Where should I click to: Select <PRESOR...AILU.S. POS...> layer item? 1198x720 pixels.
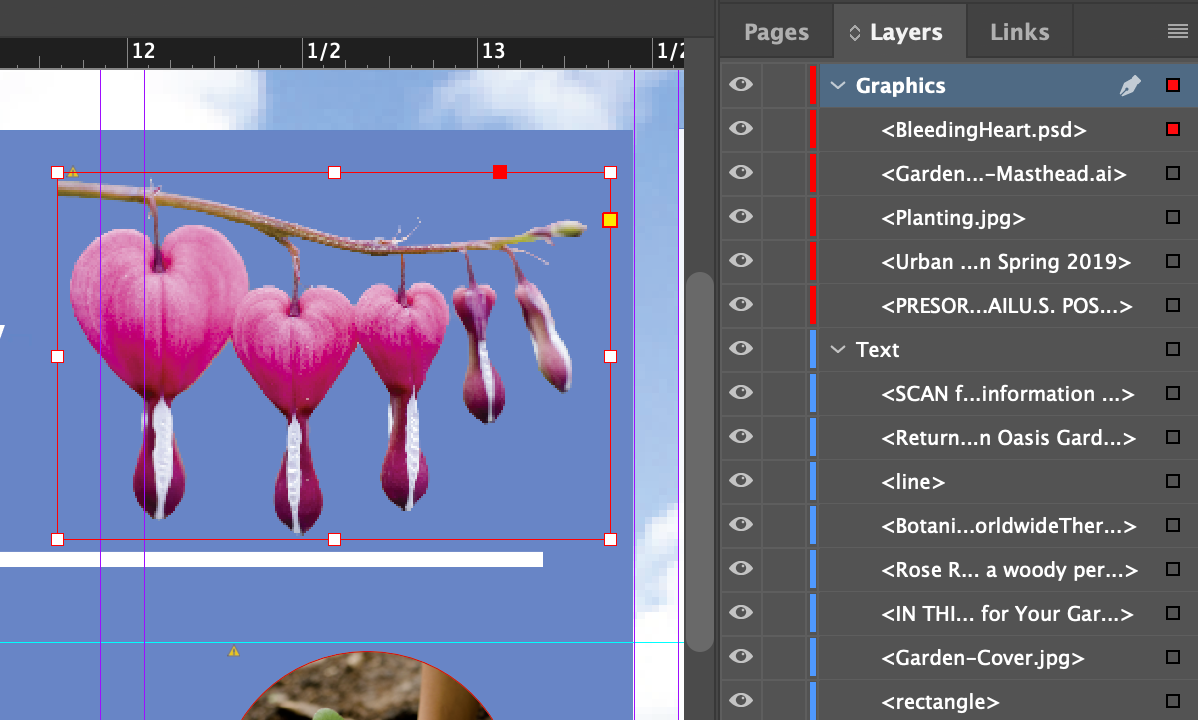1006,306
